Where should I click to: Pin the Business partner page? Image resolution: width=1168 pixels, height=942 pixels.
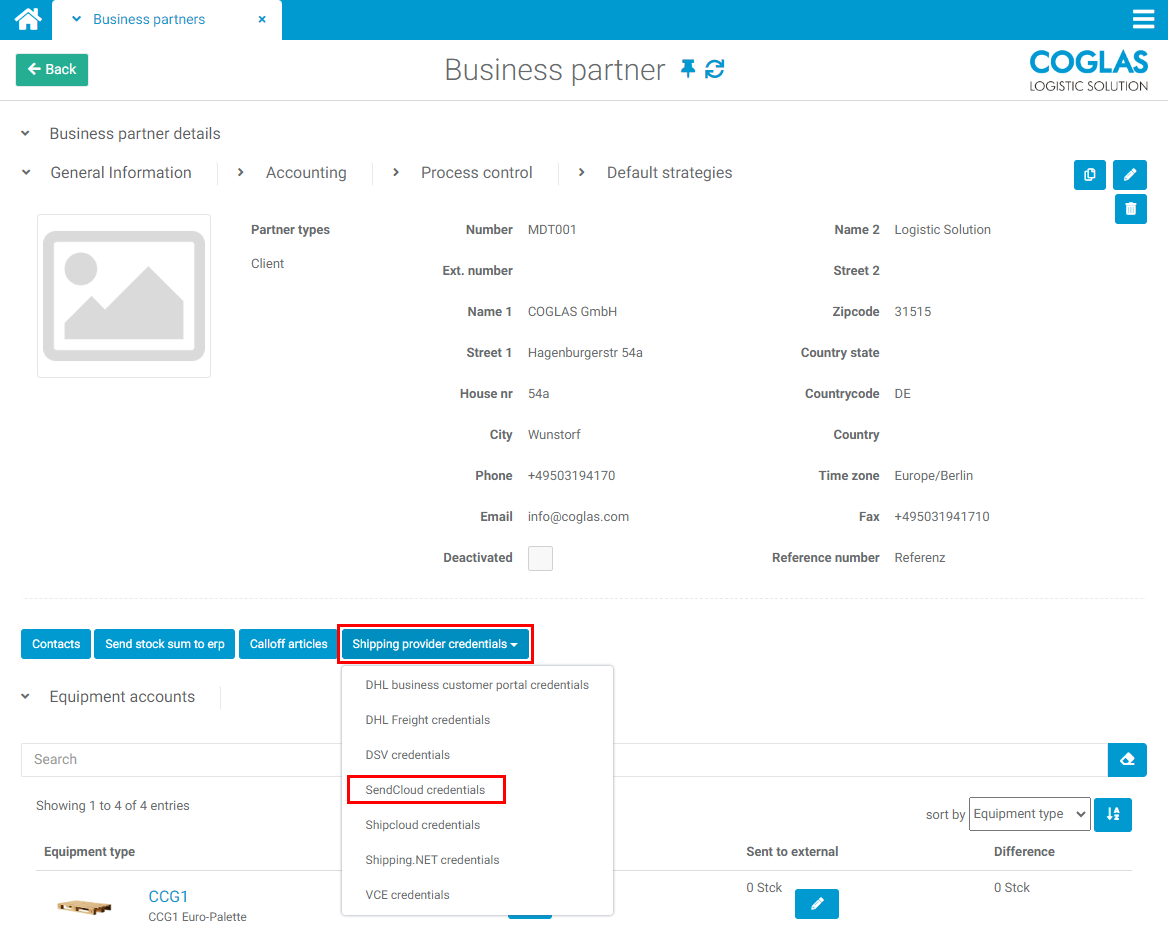click(x=687, y=69)
